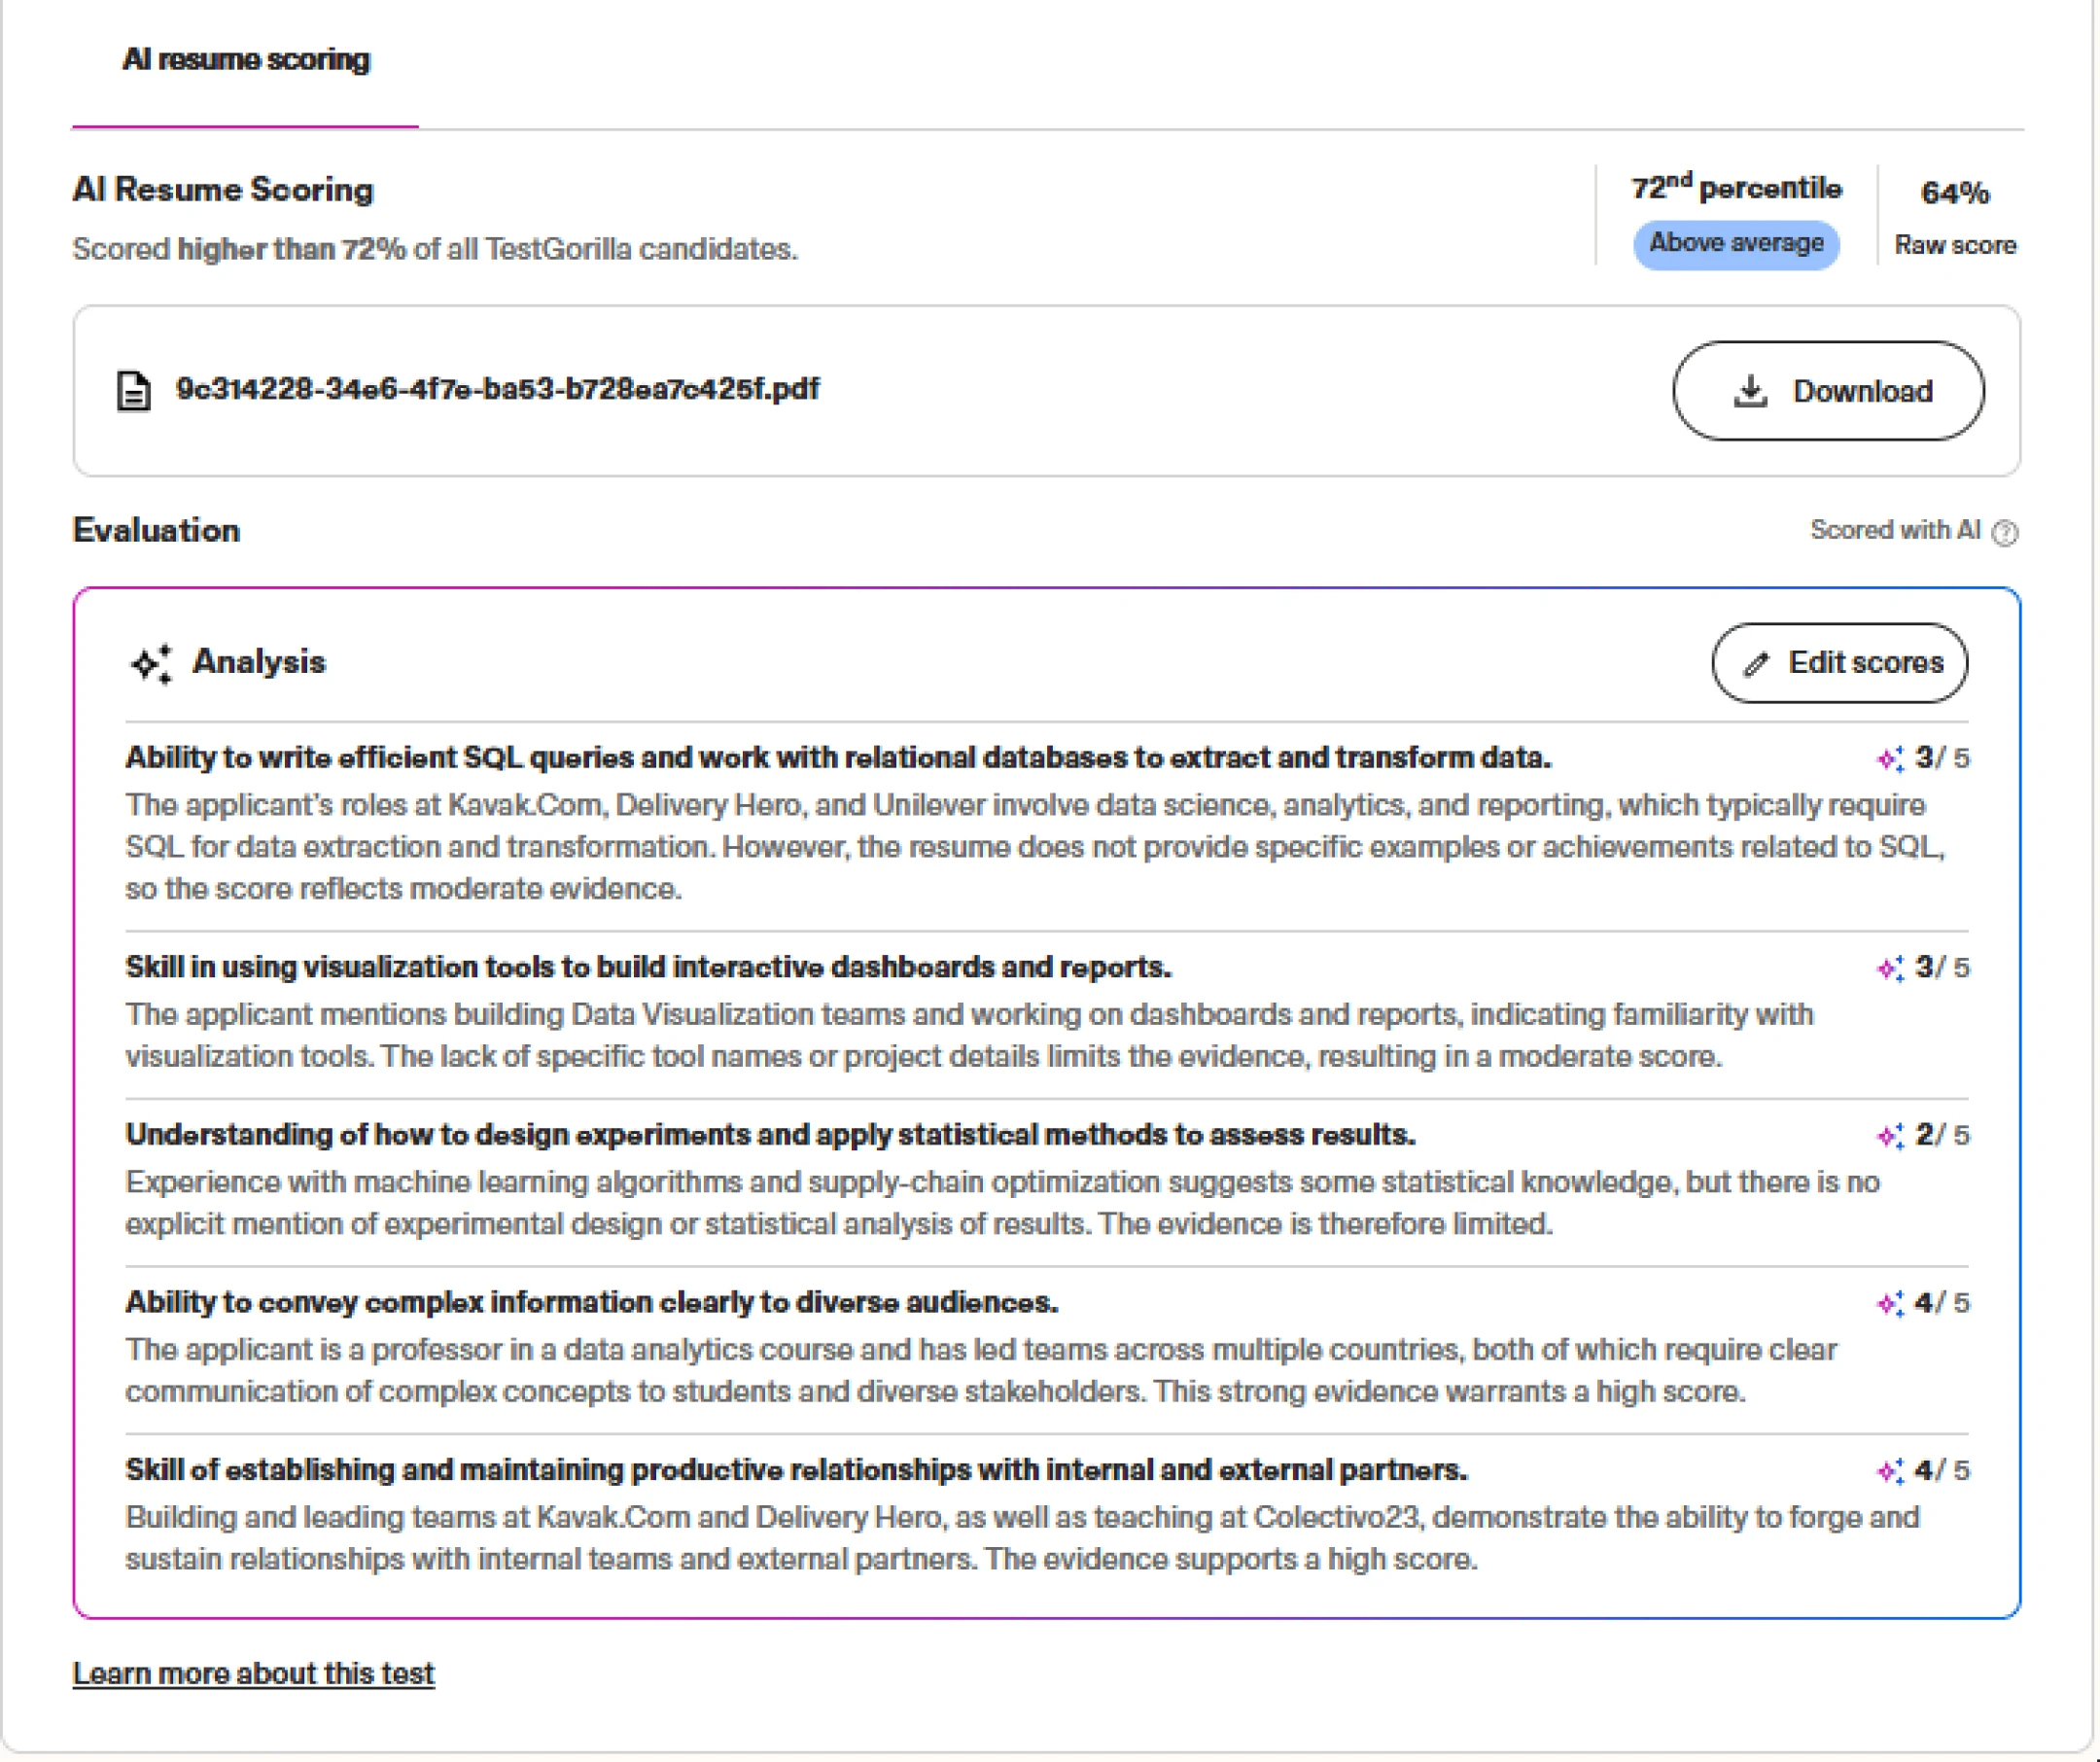Viewport: 2100px width, 1762px height.
Task: Open the candidate resume with the Download button
Action: (1830, 391)
